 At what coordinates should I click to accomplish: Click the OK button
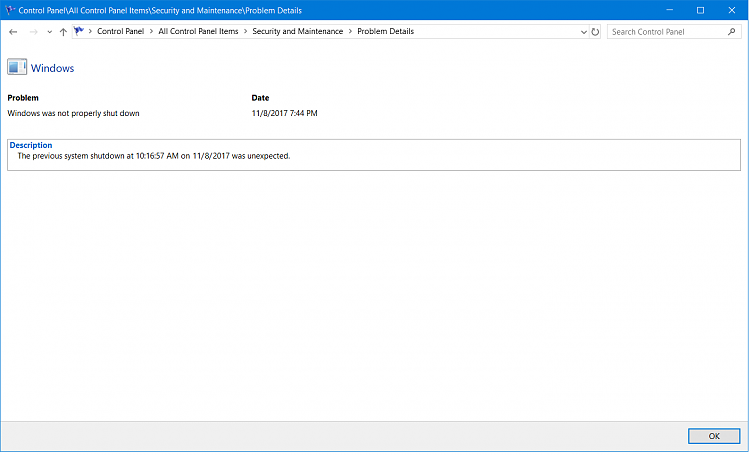tap(714, 436)
